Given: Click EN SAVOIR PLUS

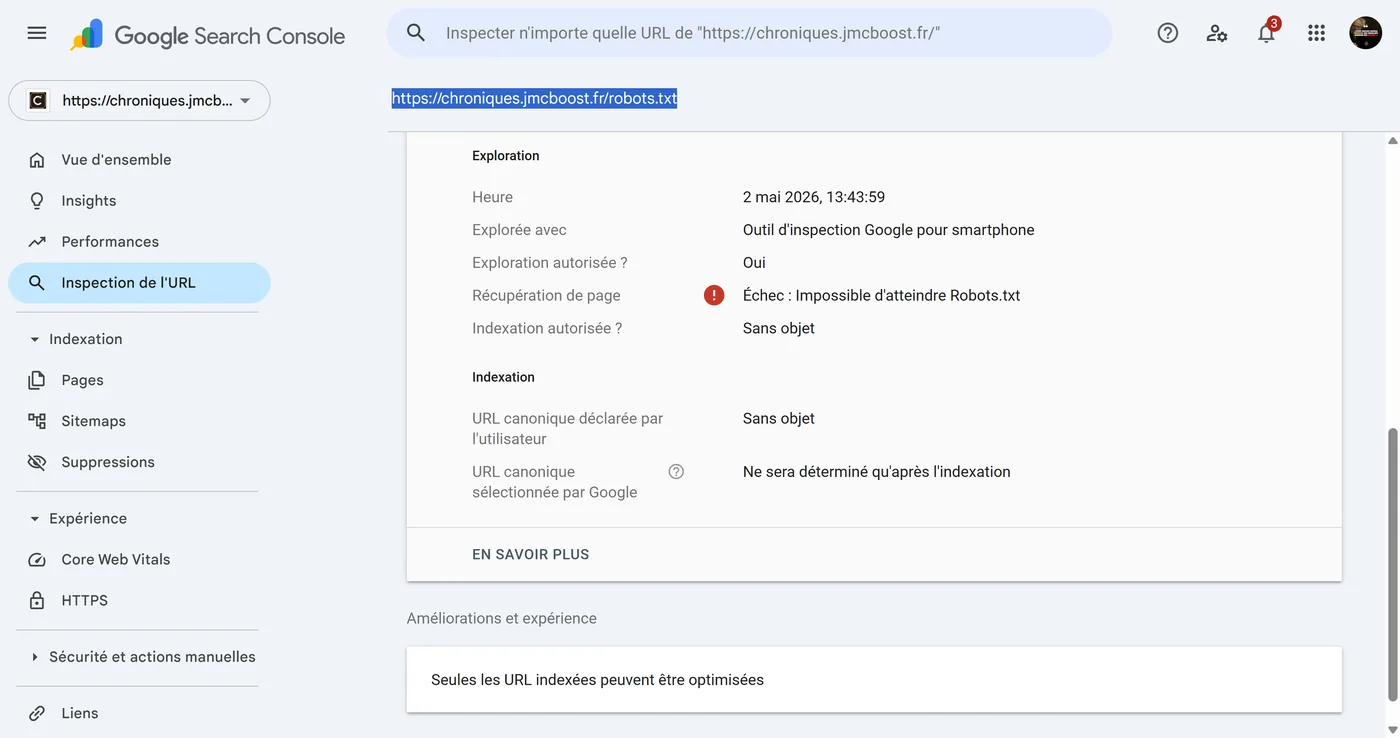Looking at the screenshot, I should tap(530, 554).
